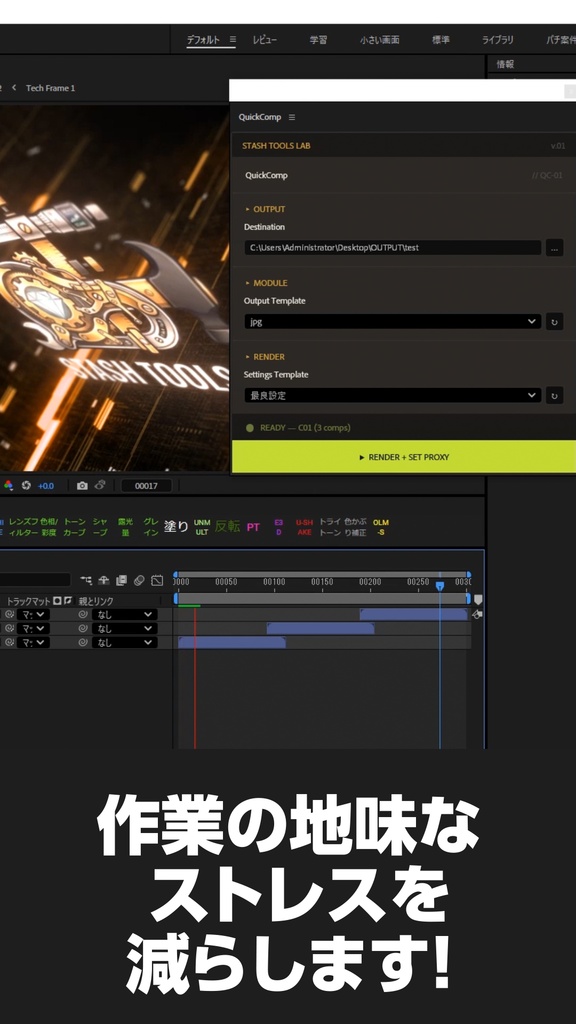This screenshot has height=1024, width=576.
Task: Click the Destination path field
Action: tap(392, 248)
